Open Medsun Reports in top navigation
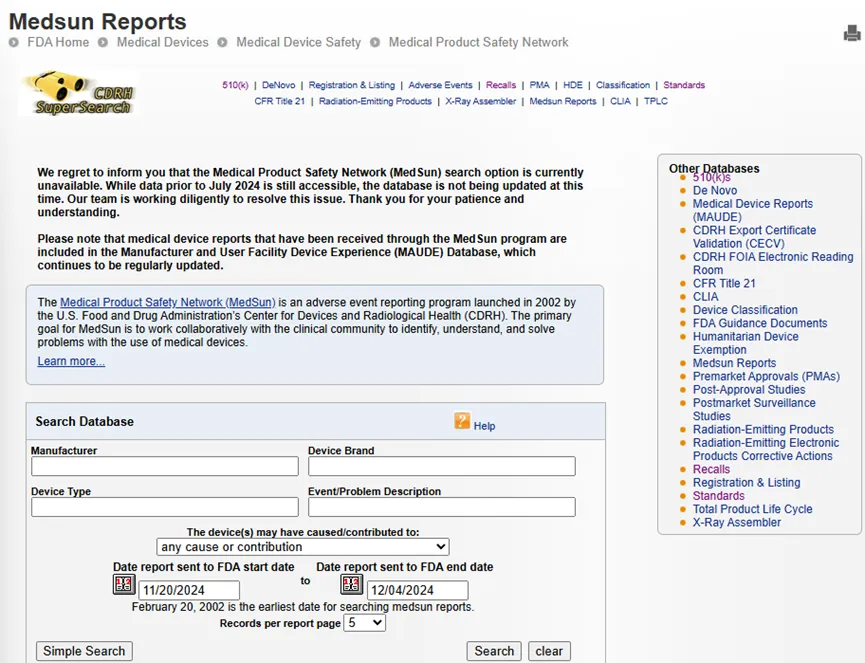Screen dimensions: 865x663 [x=563, y=101]
